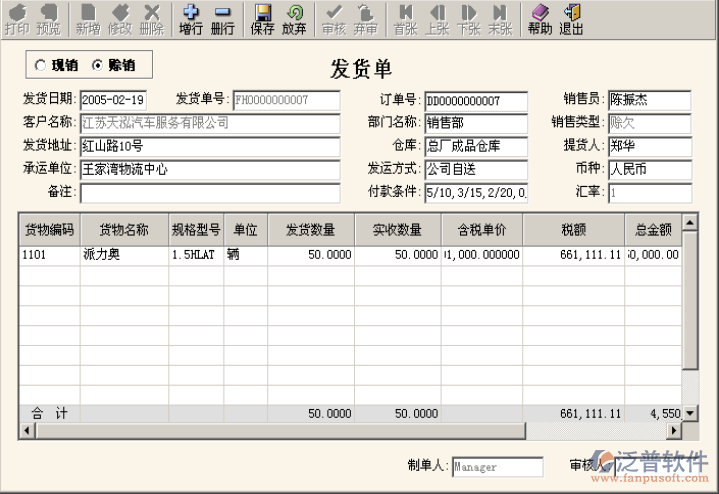This screenshot has width=719, height=494.
Task: Open 帮助 (Help) from the toolbar
Action: pos(540,19)
